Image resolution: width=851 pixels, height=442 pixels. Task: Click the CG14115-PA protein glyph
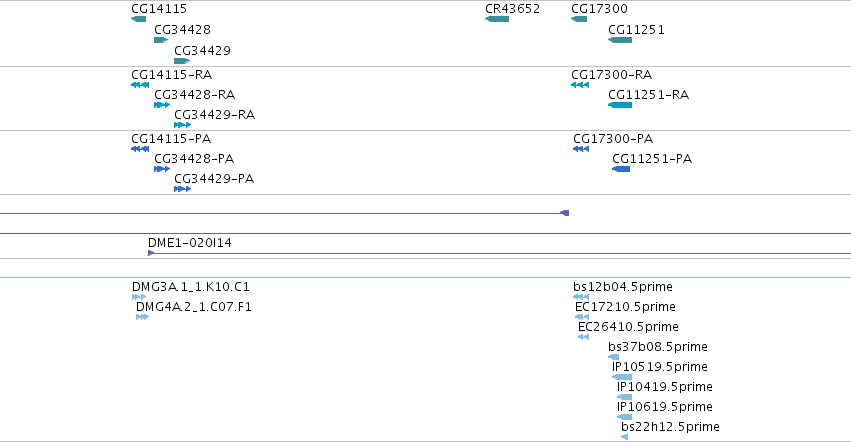tap(140, 149)
